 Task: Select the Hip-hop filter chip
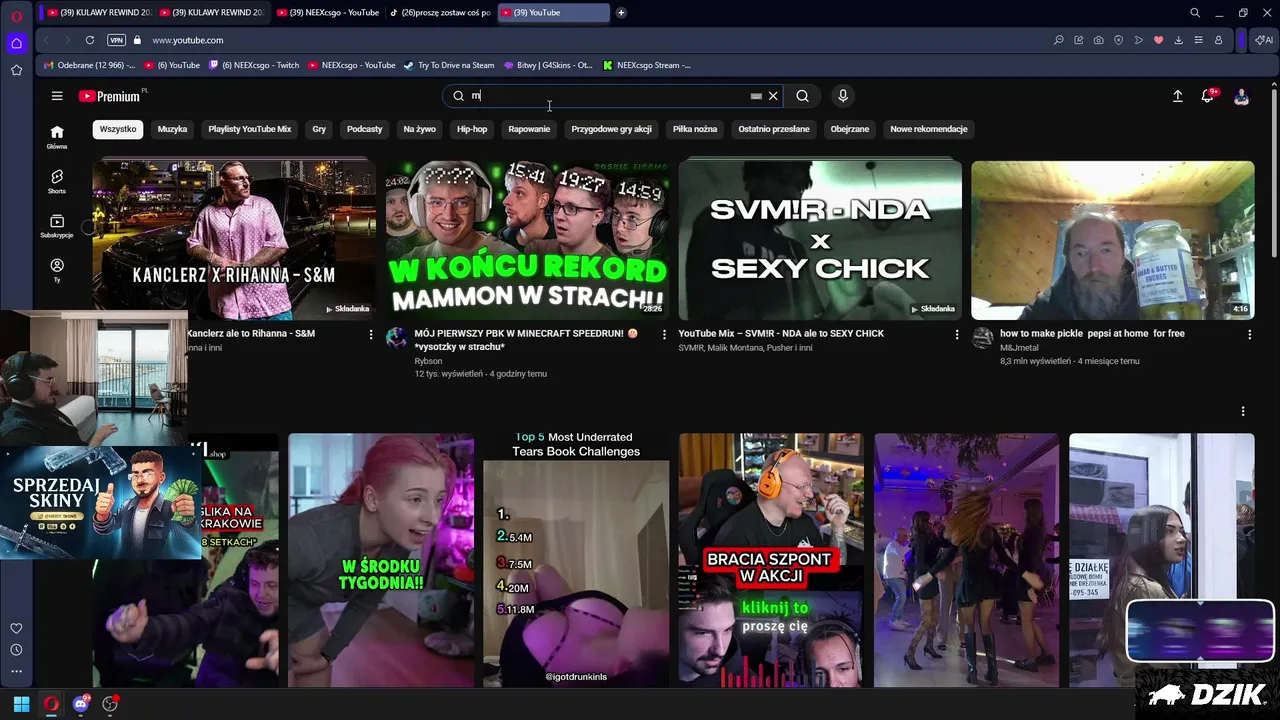pyautogui.click(x=472, y=129)
